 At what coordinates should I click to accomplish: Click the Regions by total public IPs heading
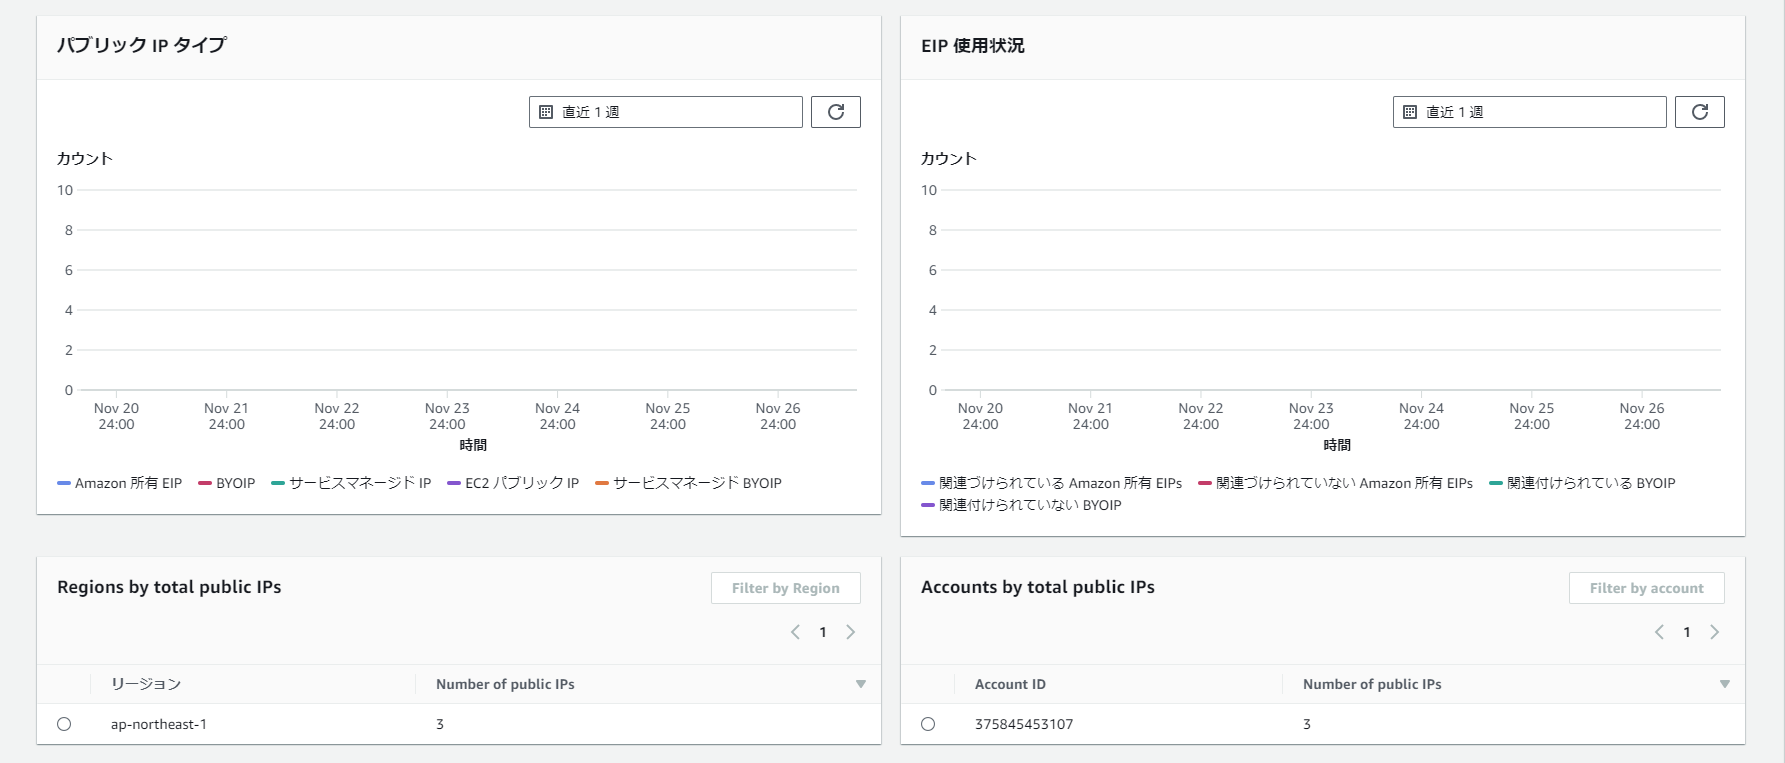(x=169, y=587)
